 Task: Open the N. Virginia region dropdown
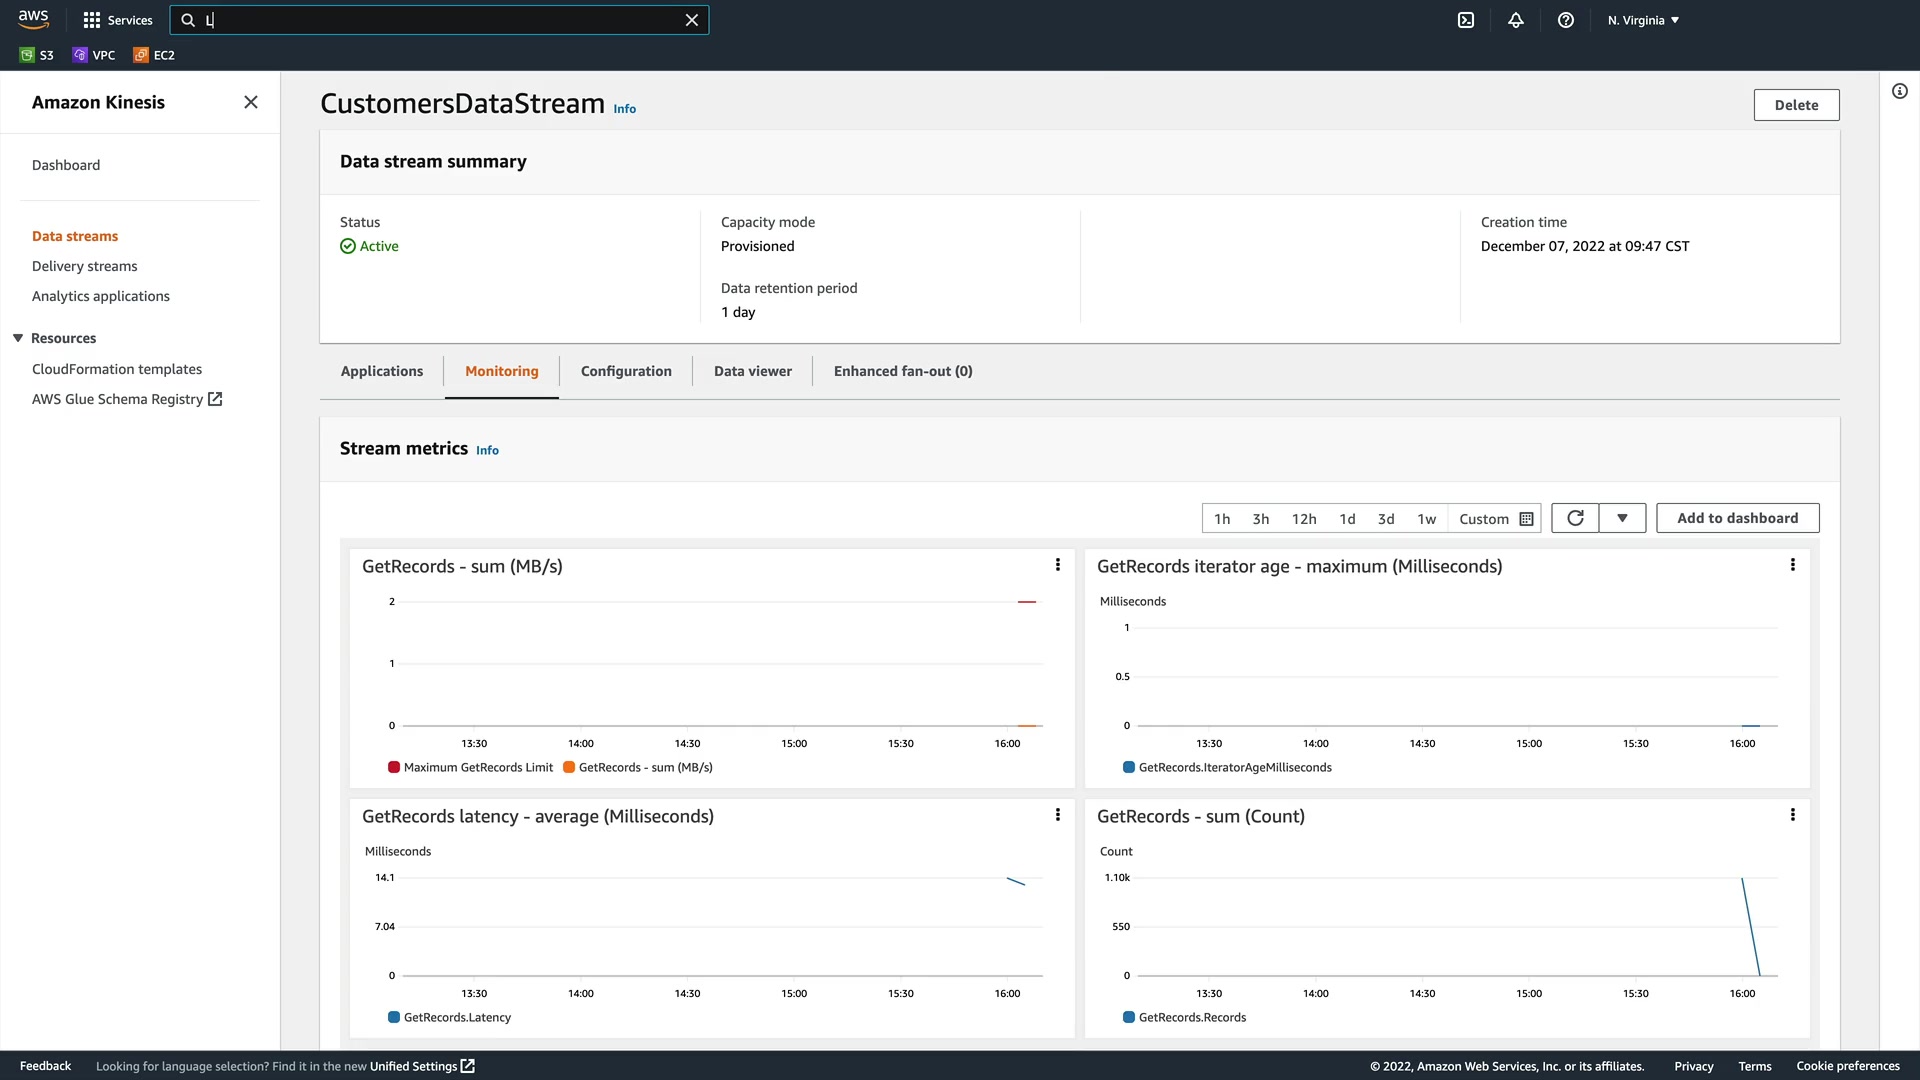point(1643,20)
